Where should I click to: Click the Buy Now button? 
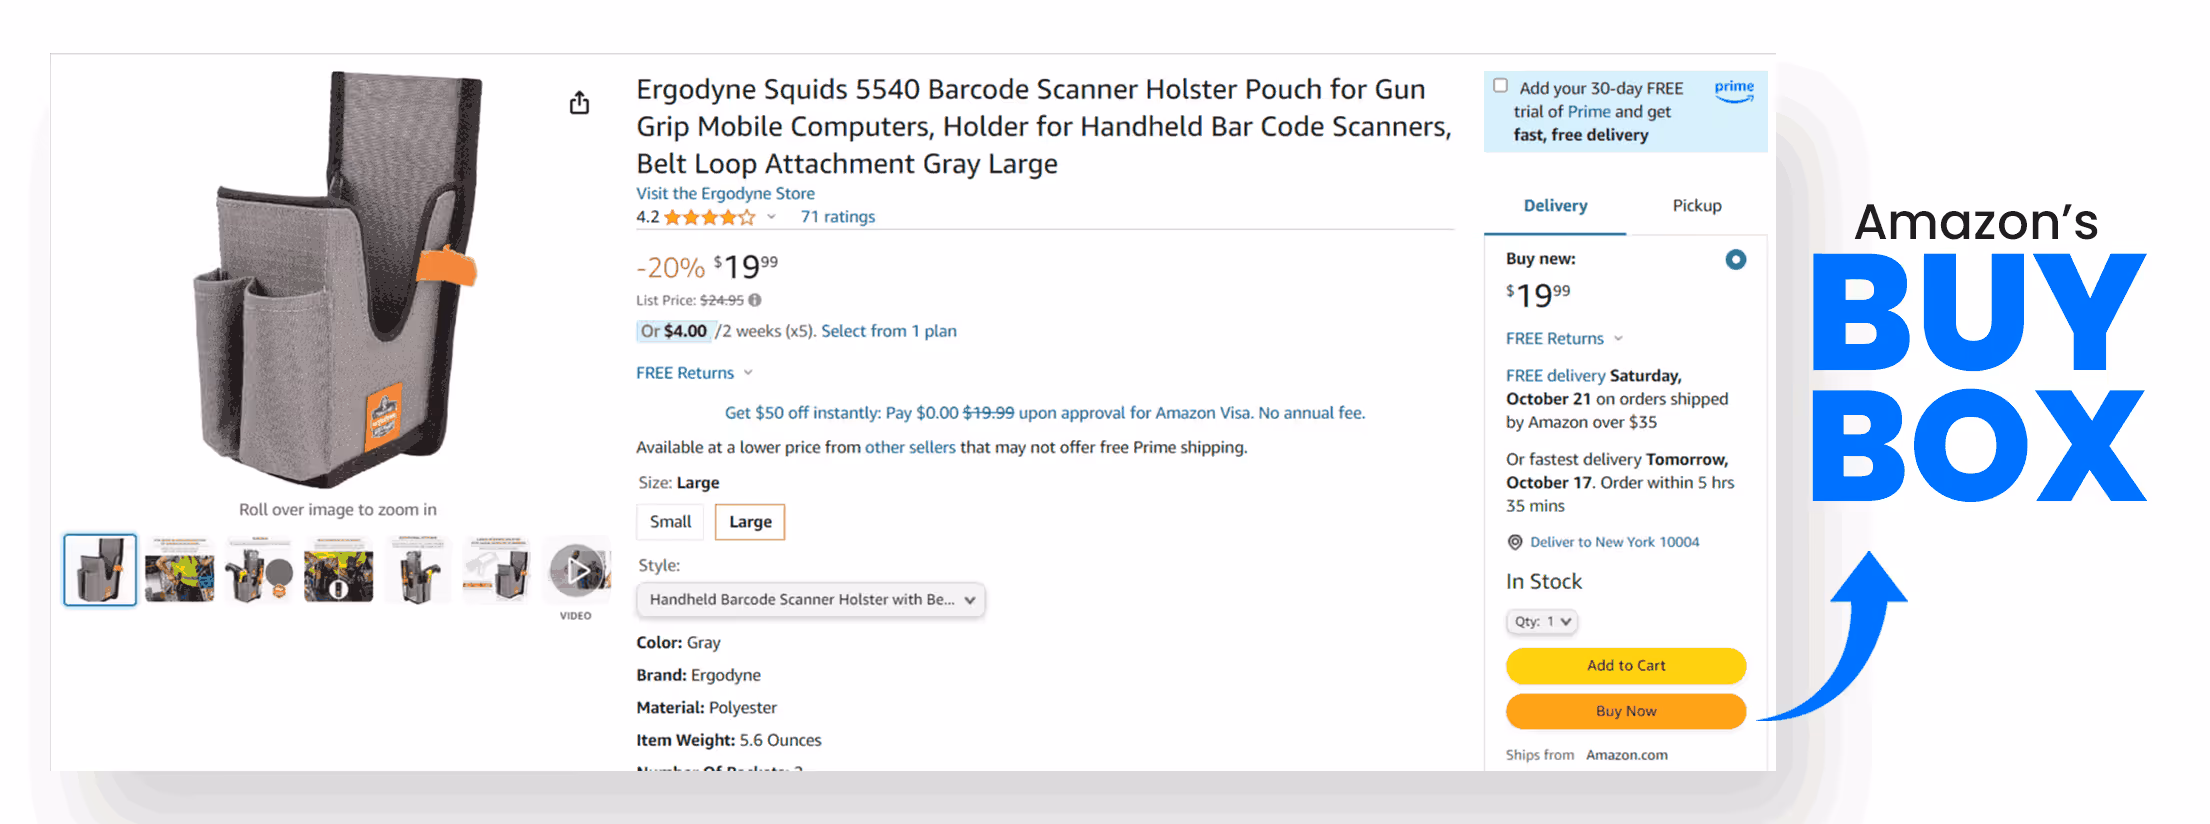pos(1626,712)
